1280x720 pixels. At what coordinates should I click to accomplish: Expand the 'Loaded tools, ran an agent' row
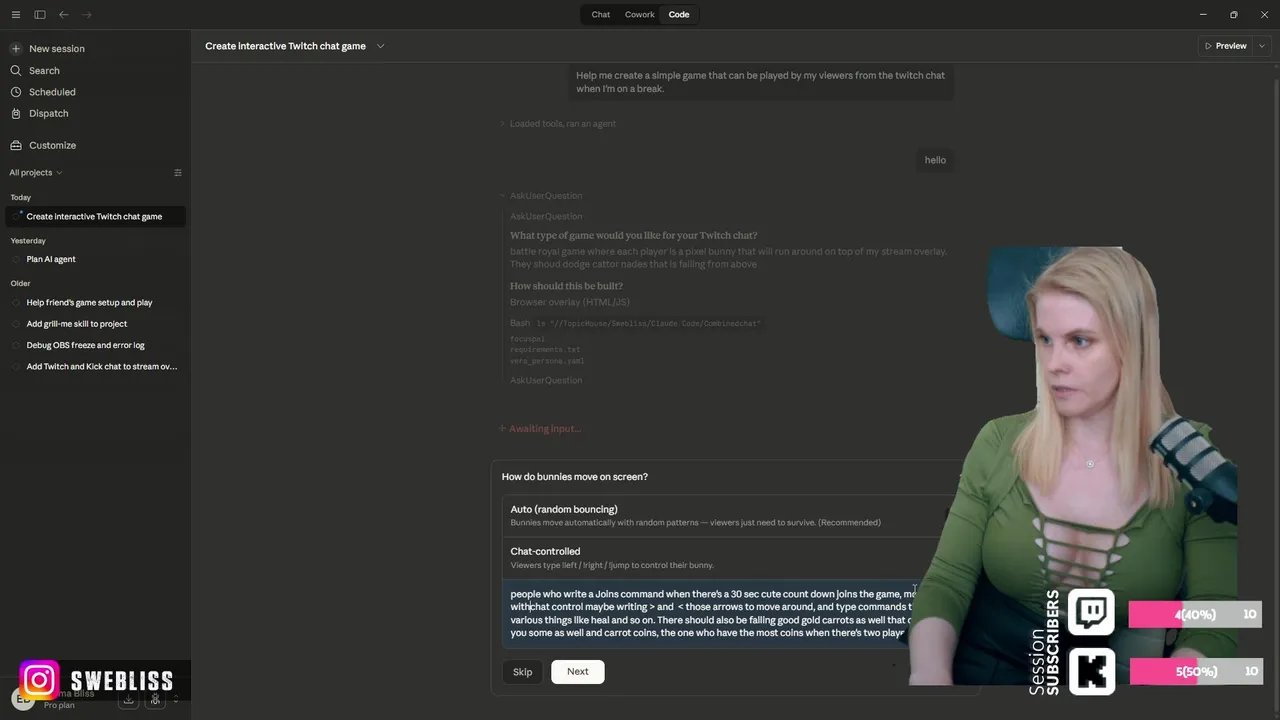pyautogui.click(x=558, y=124)
